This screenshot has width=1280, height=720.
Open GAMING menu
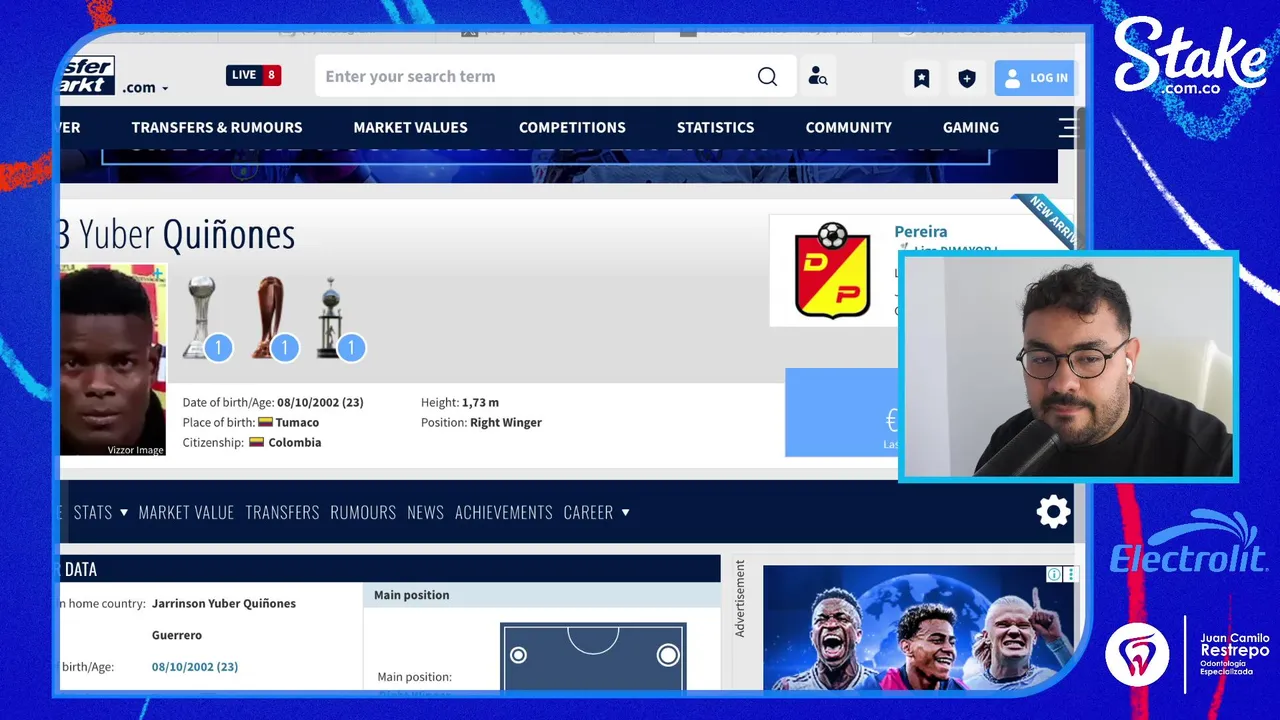pos(971,127)
